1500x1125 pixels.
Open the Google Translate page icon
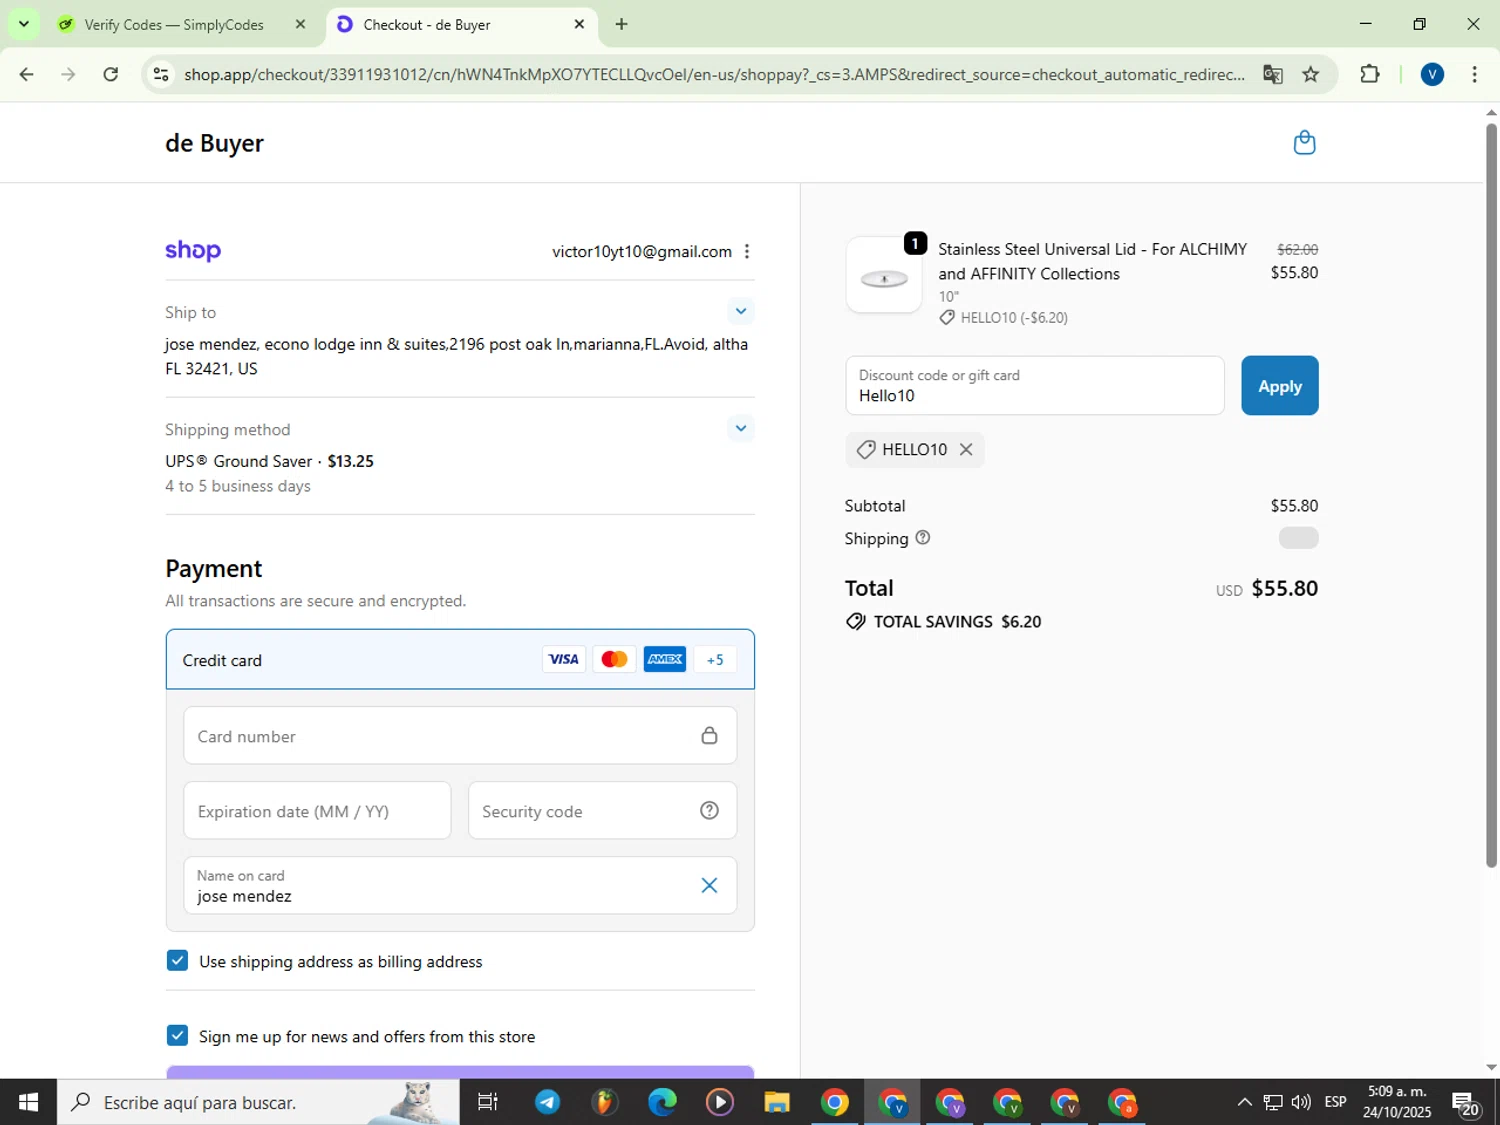click(x=1272, y=75)
